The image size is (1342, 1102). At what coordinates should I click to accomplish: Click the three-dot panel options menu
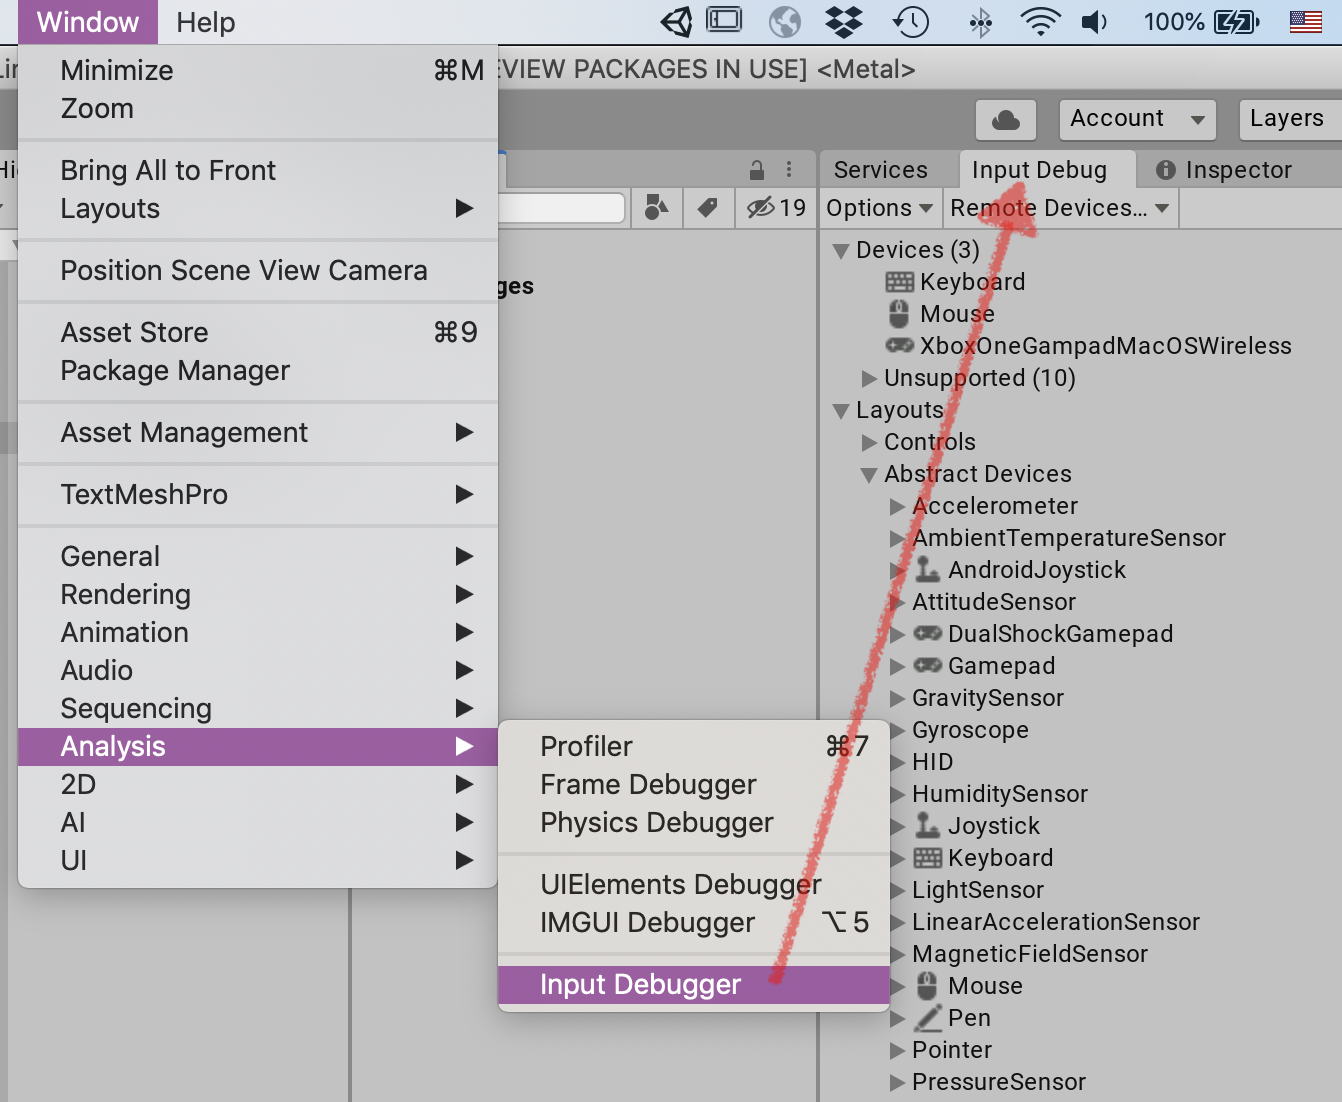click(790, 169)
